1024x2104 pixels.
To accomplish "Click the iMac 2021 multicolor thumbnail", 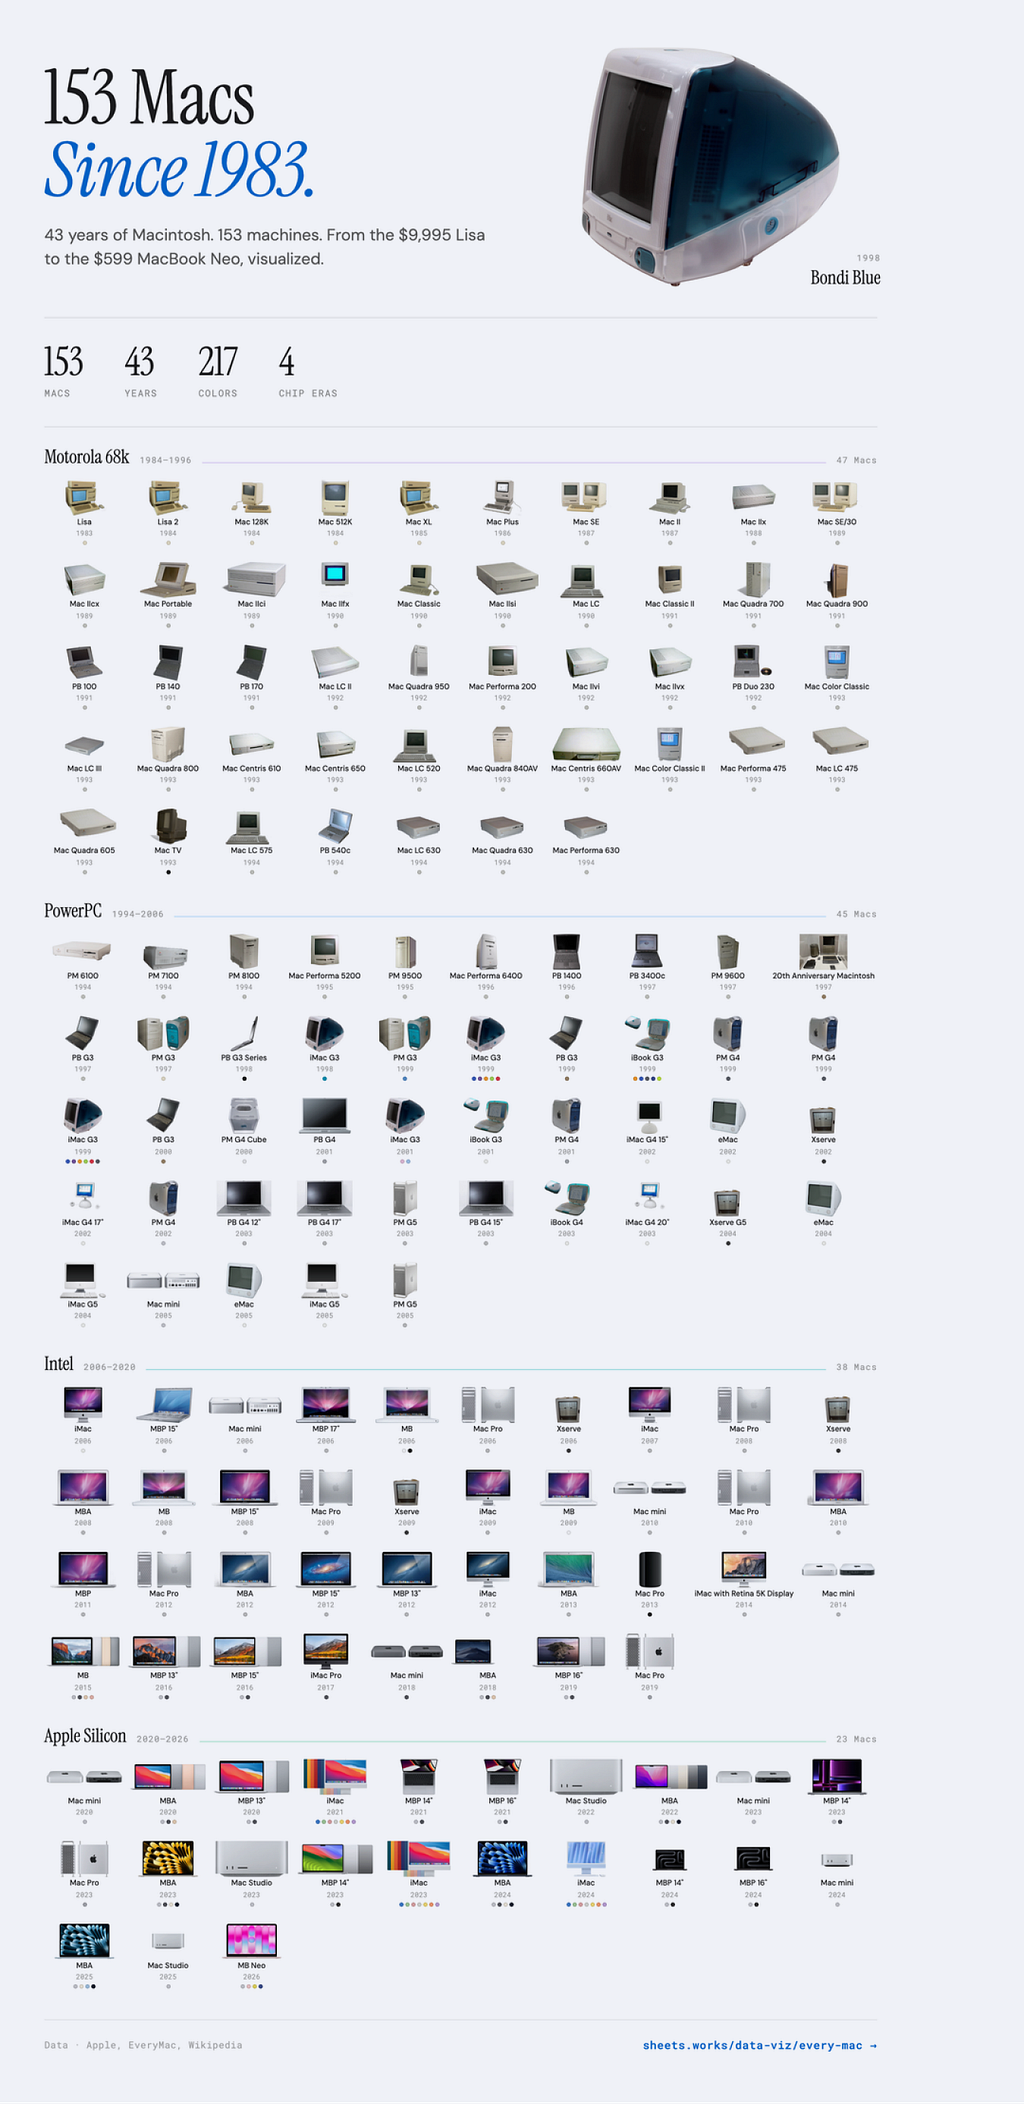I will 335,1776.
